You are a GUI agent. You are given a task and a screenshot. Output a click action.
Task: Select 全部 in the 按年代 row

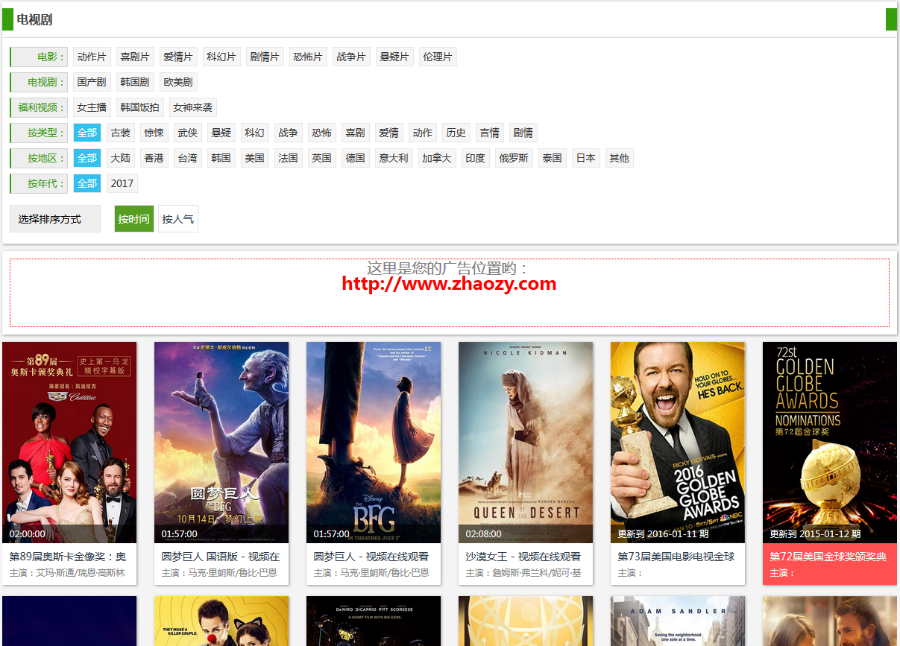[x=87, y=183]
